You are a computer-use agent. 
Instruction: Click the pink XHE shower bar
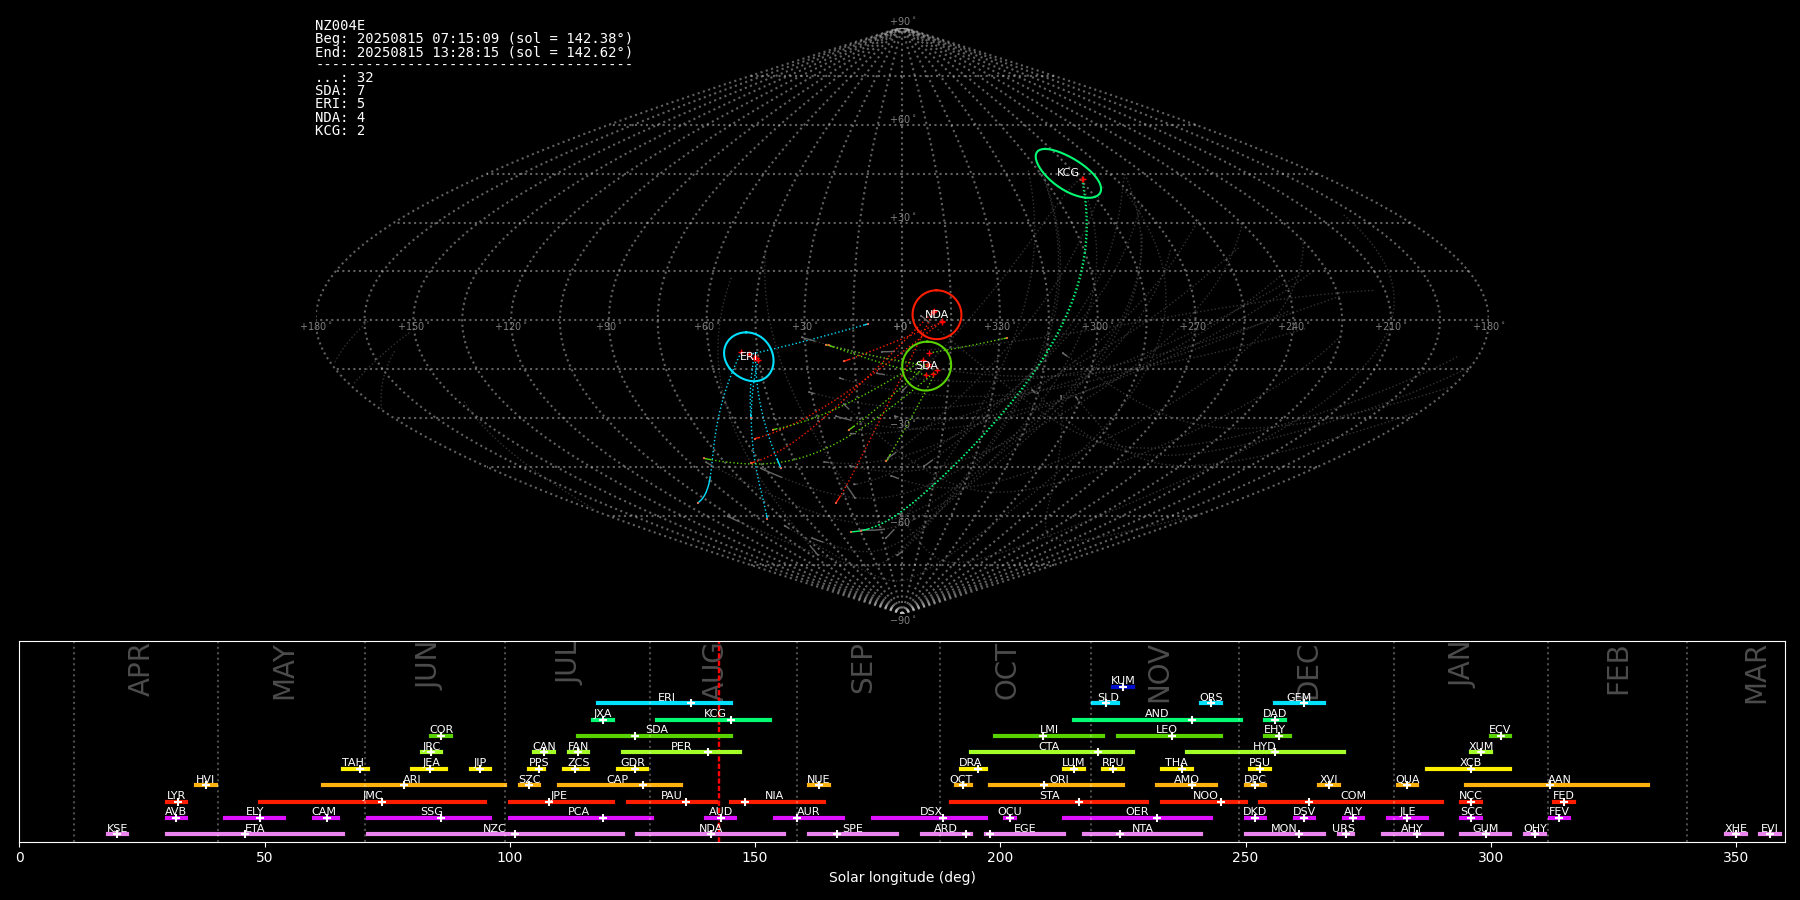[x=1736, y=834]
